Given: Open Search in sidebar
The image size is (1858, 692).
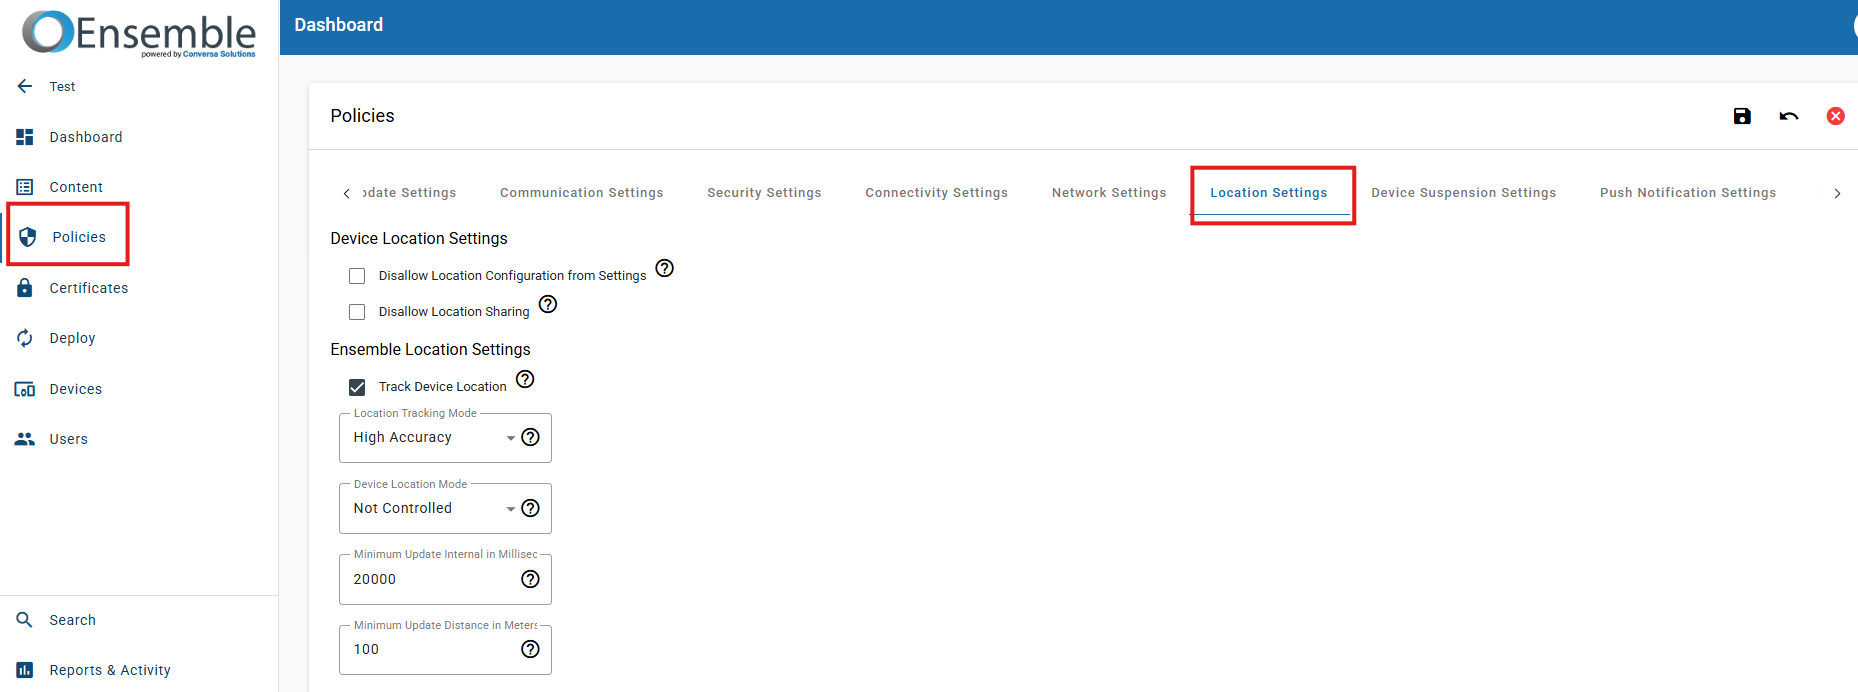Looking at the screenshot, I should pos(73,620).
